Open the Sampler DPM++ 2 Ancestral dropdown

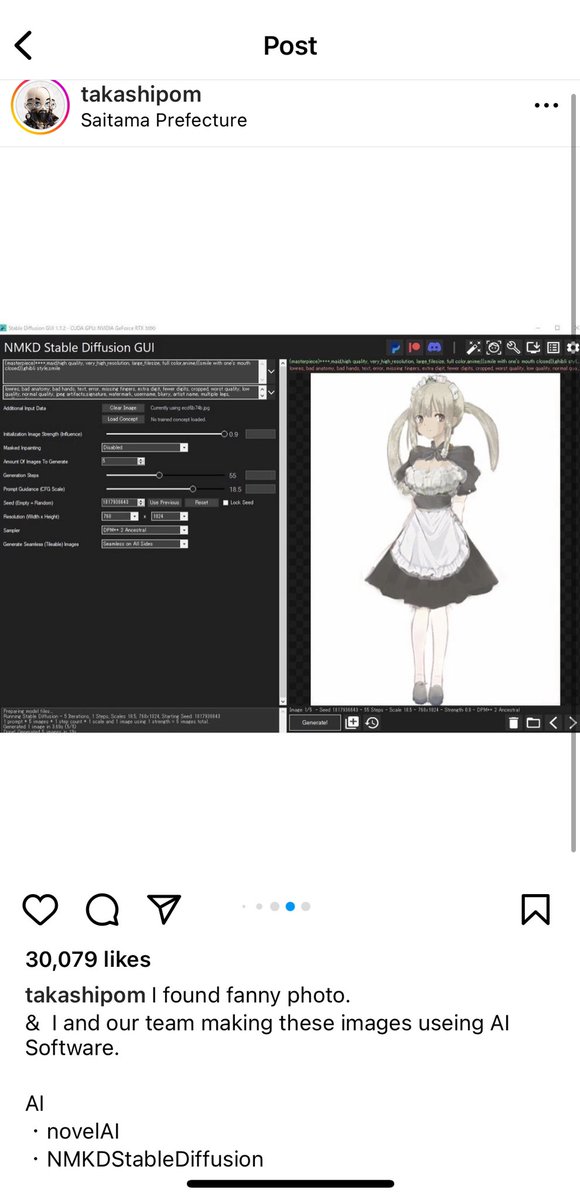[145, 530]
